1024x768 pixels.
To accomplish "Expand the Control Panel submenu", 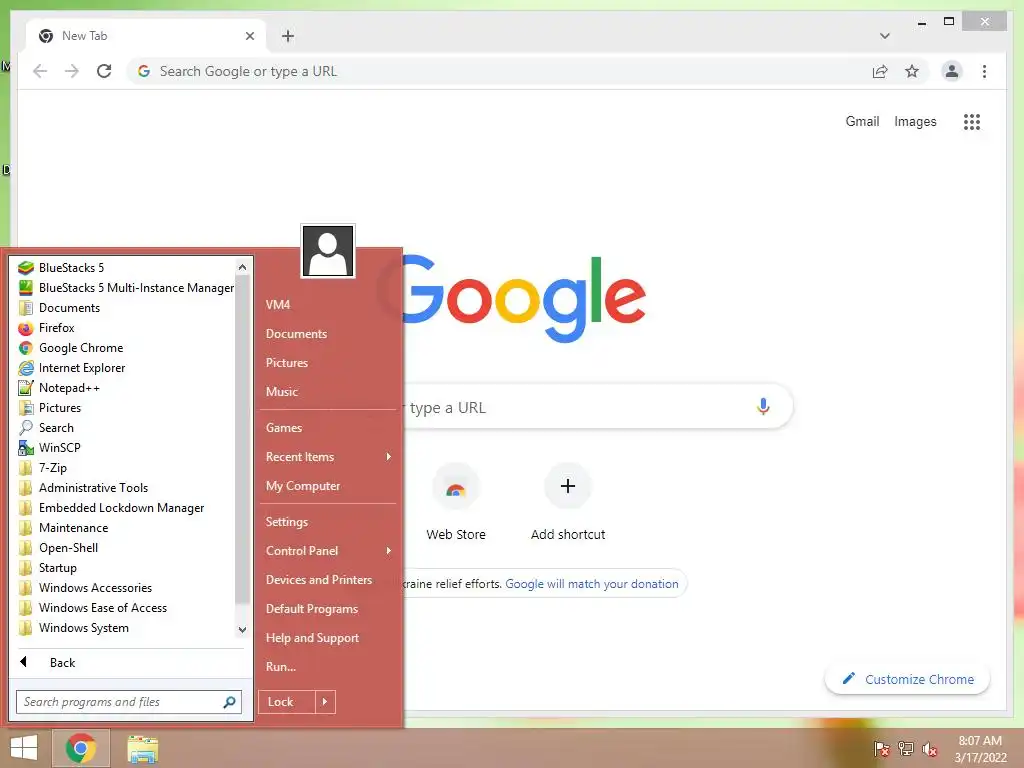I will pyautogui.click(x=328, y=551).
